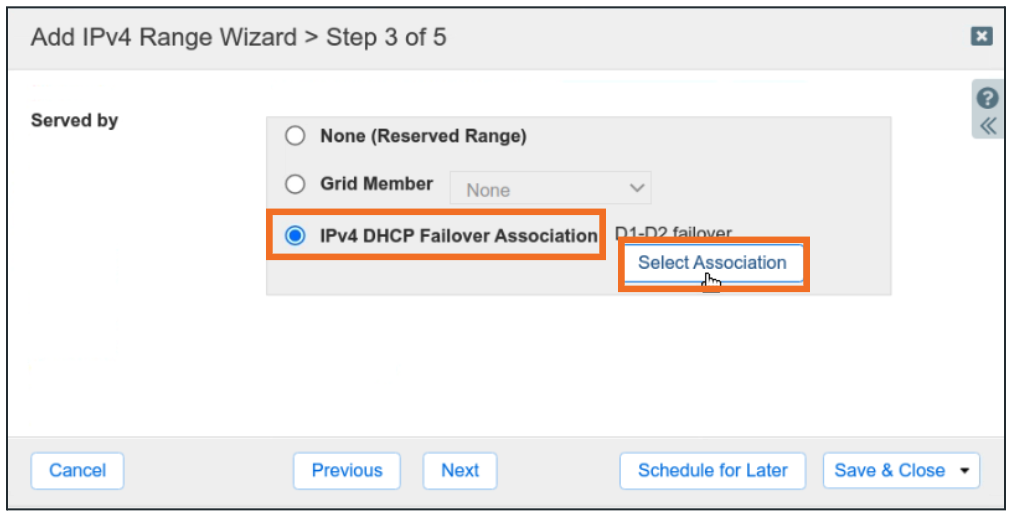Select IPv4 DHCP Failover Association radio button
This screenshot has height=516, width=1012.
point(295,236)
